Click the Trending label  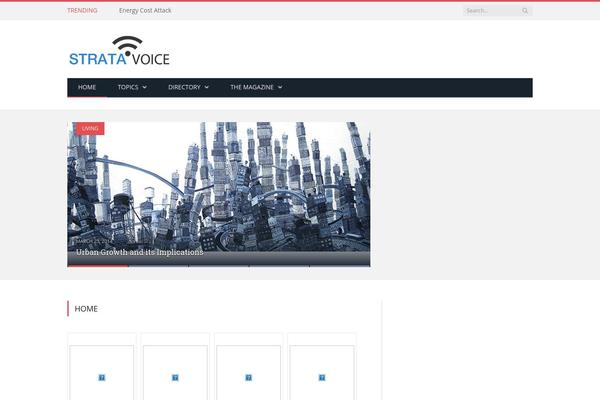[82, 11]
